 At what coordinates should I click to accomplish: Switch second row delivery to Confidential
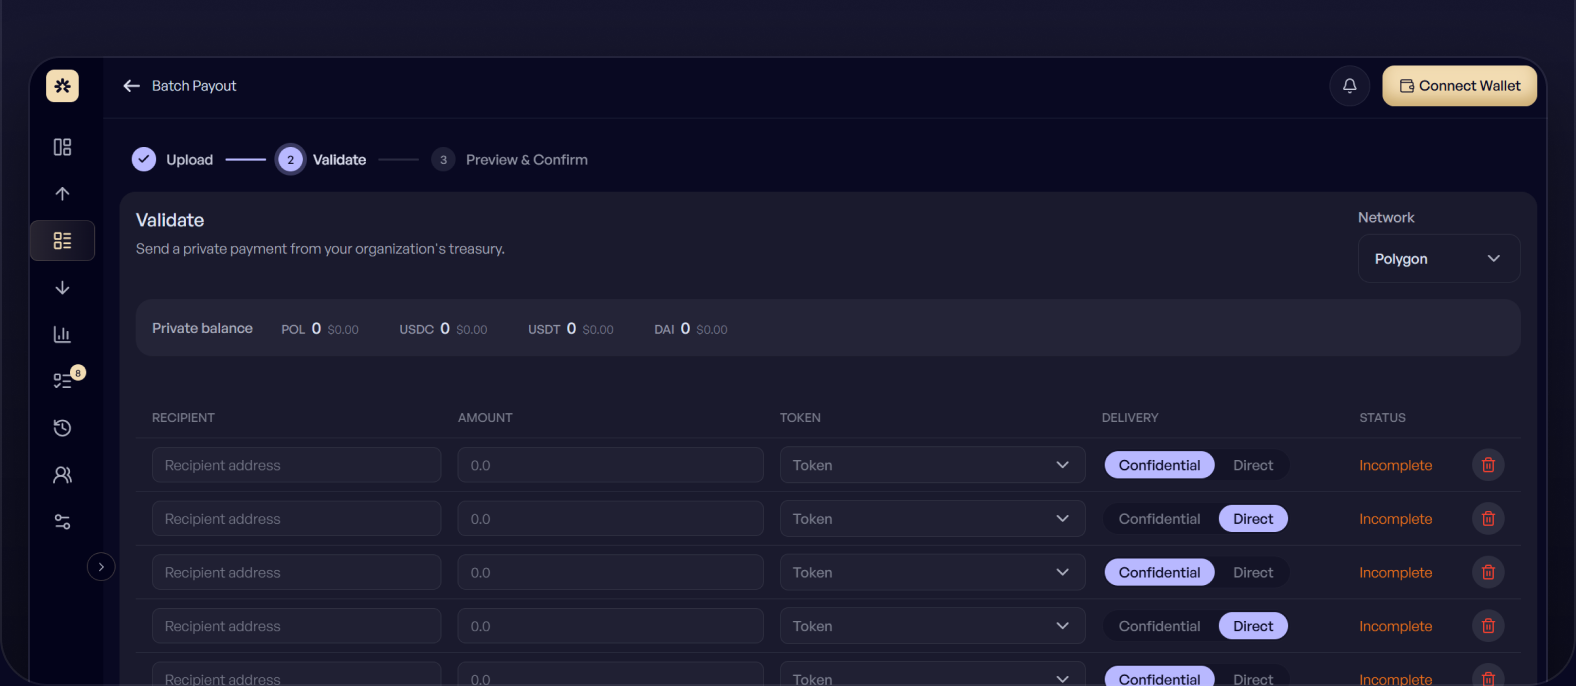click(x=1159, y=519)
